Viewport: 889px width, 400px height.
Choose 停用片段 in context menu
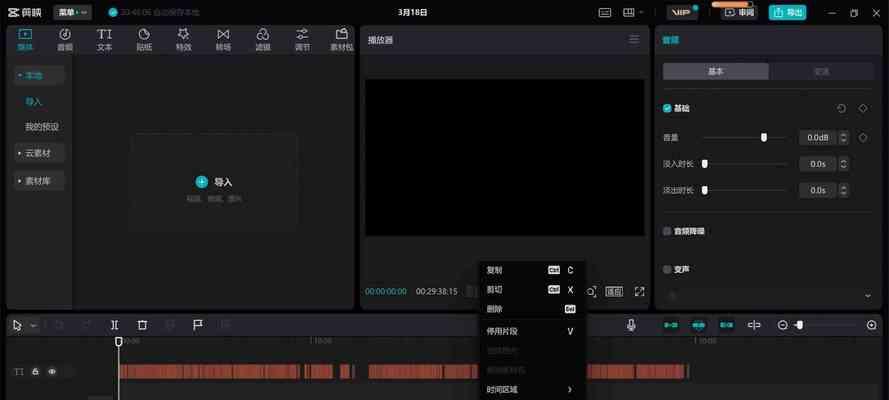[532, 331]
